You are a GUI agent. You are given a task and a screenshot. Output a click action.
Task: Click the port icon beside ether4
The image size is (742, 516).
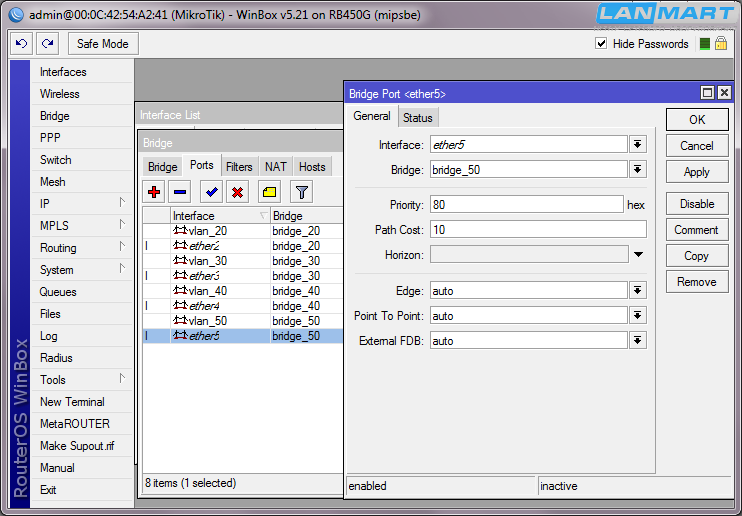point(180,306)
